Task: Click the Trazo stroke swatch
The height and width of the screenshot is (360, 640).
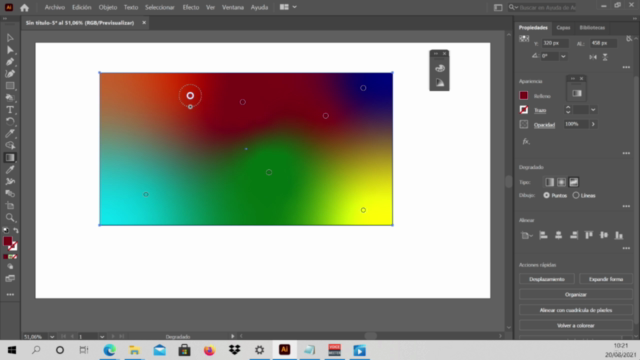Action: tap(524, 110)
